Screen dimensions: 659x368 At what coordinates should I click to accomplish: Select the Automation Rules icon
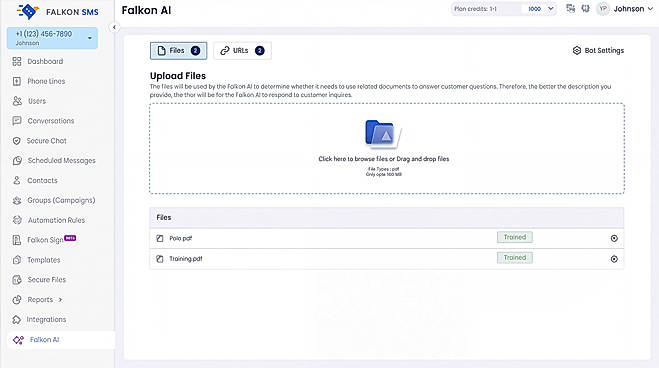click(x=17, y=220)
